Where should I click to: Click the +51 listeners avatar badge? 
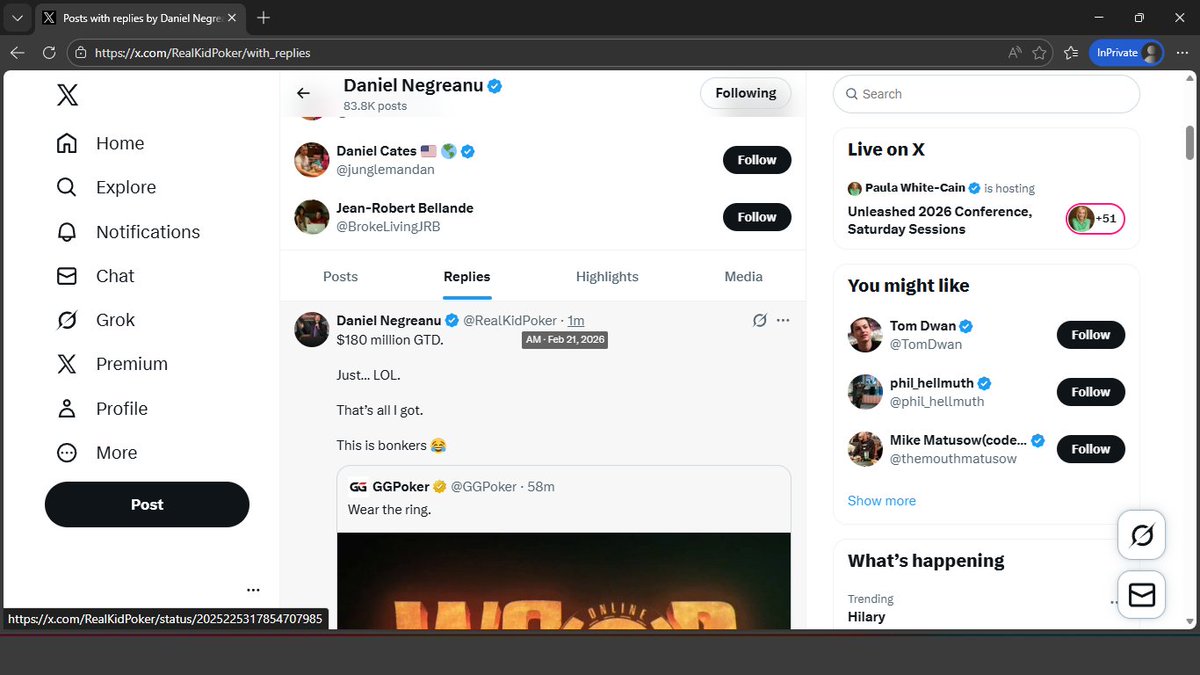1095,218
